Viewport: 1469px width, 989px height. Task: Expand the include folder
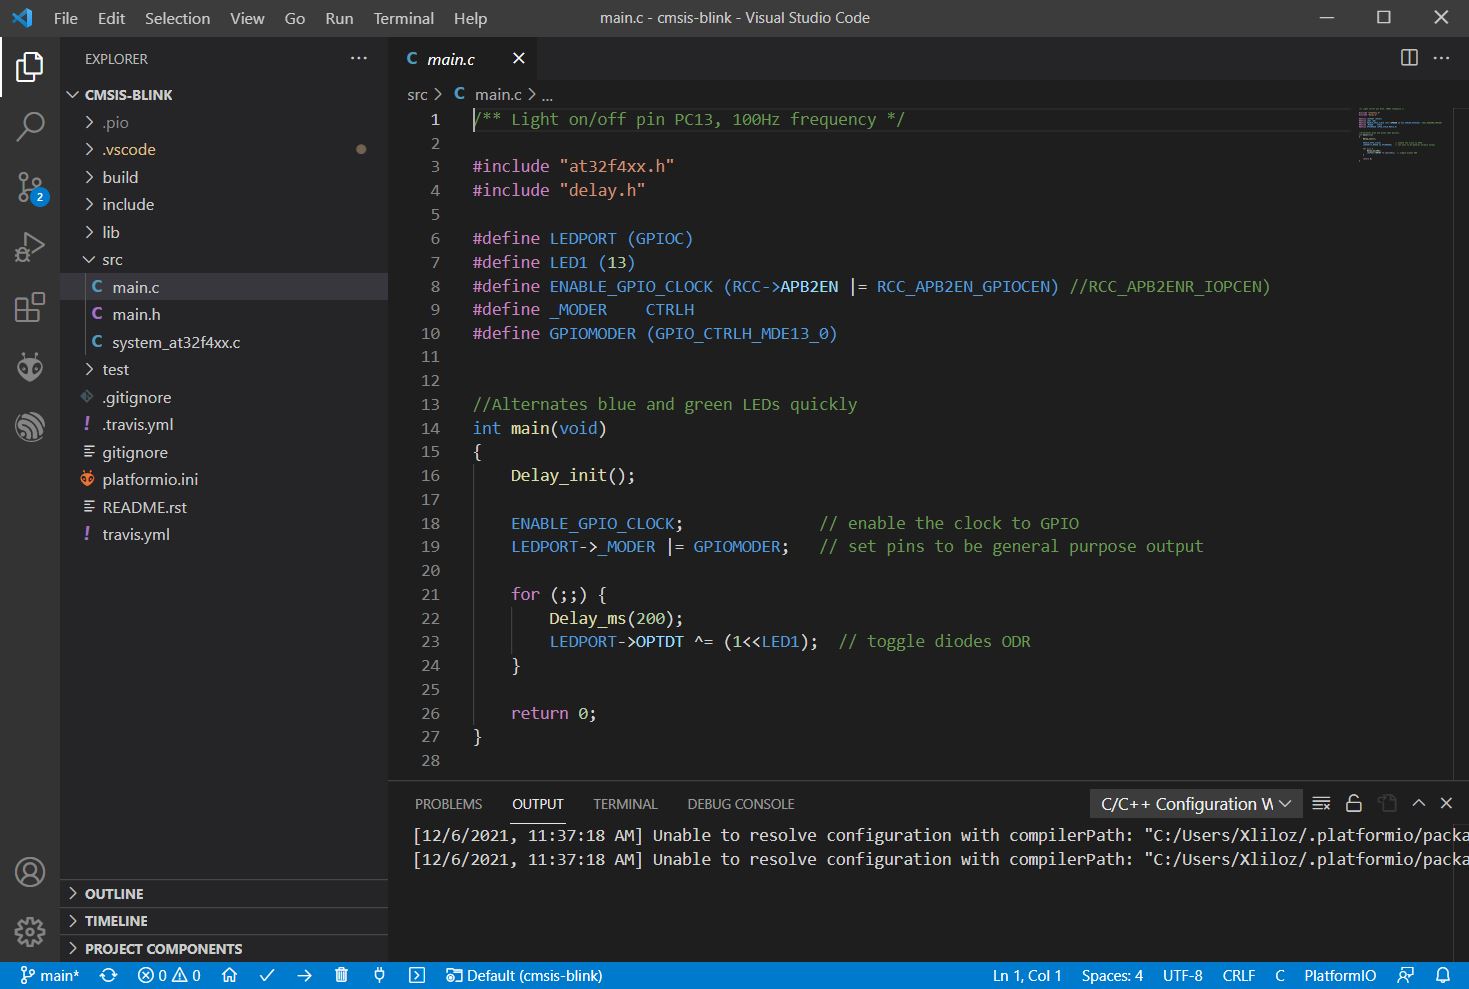coord(224,204)
